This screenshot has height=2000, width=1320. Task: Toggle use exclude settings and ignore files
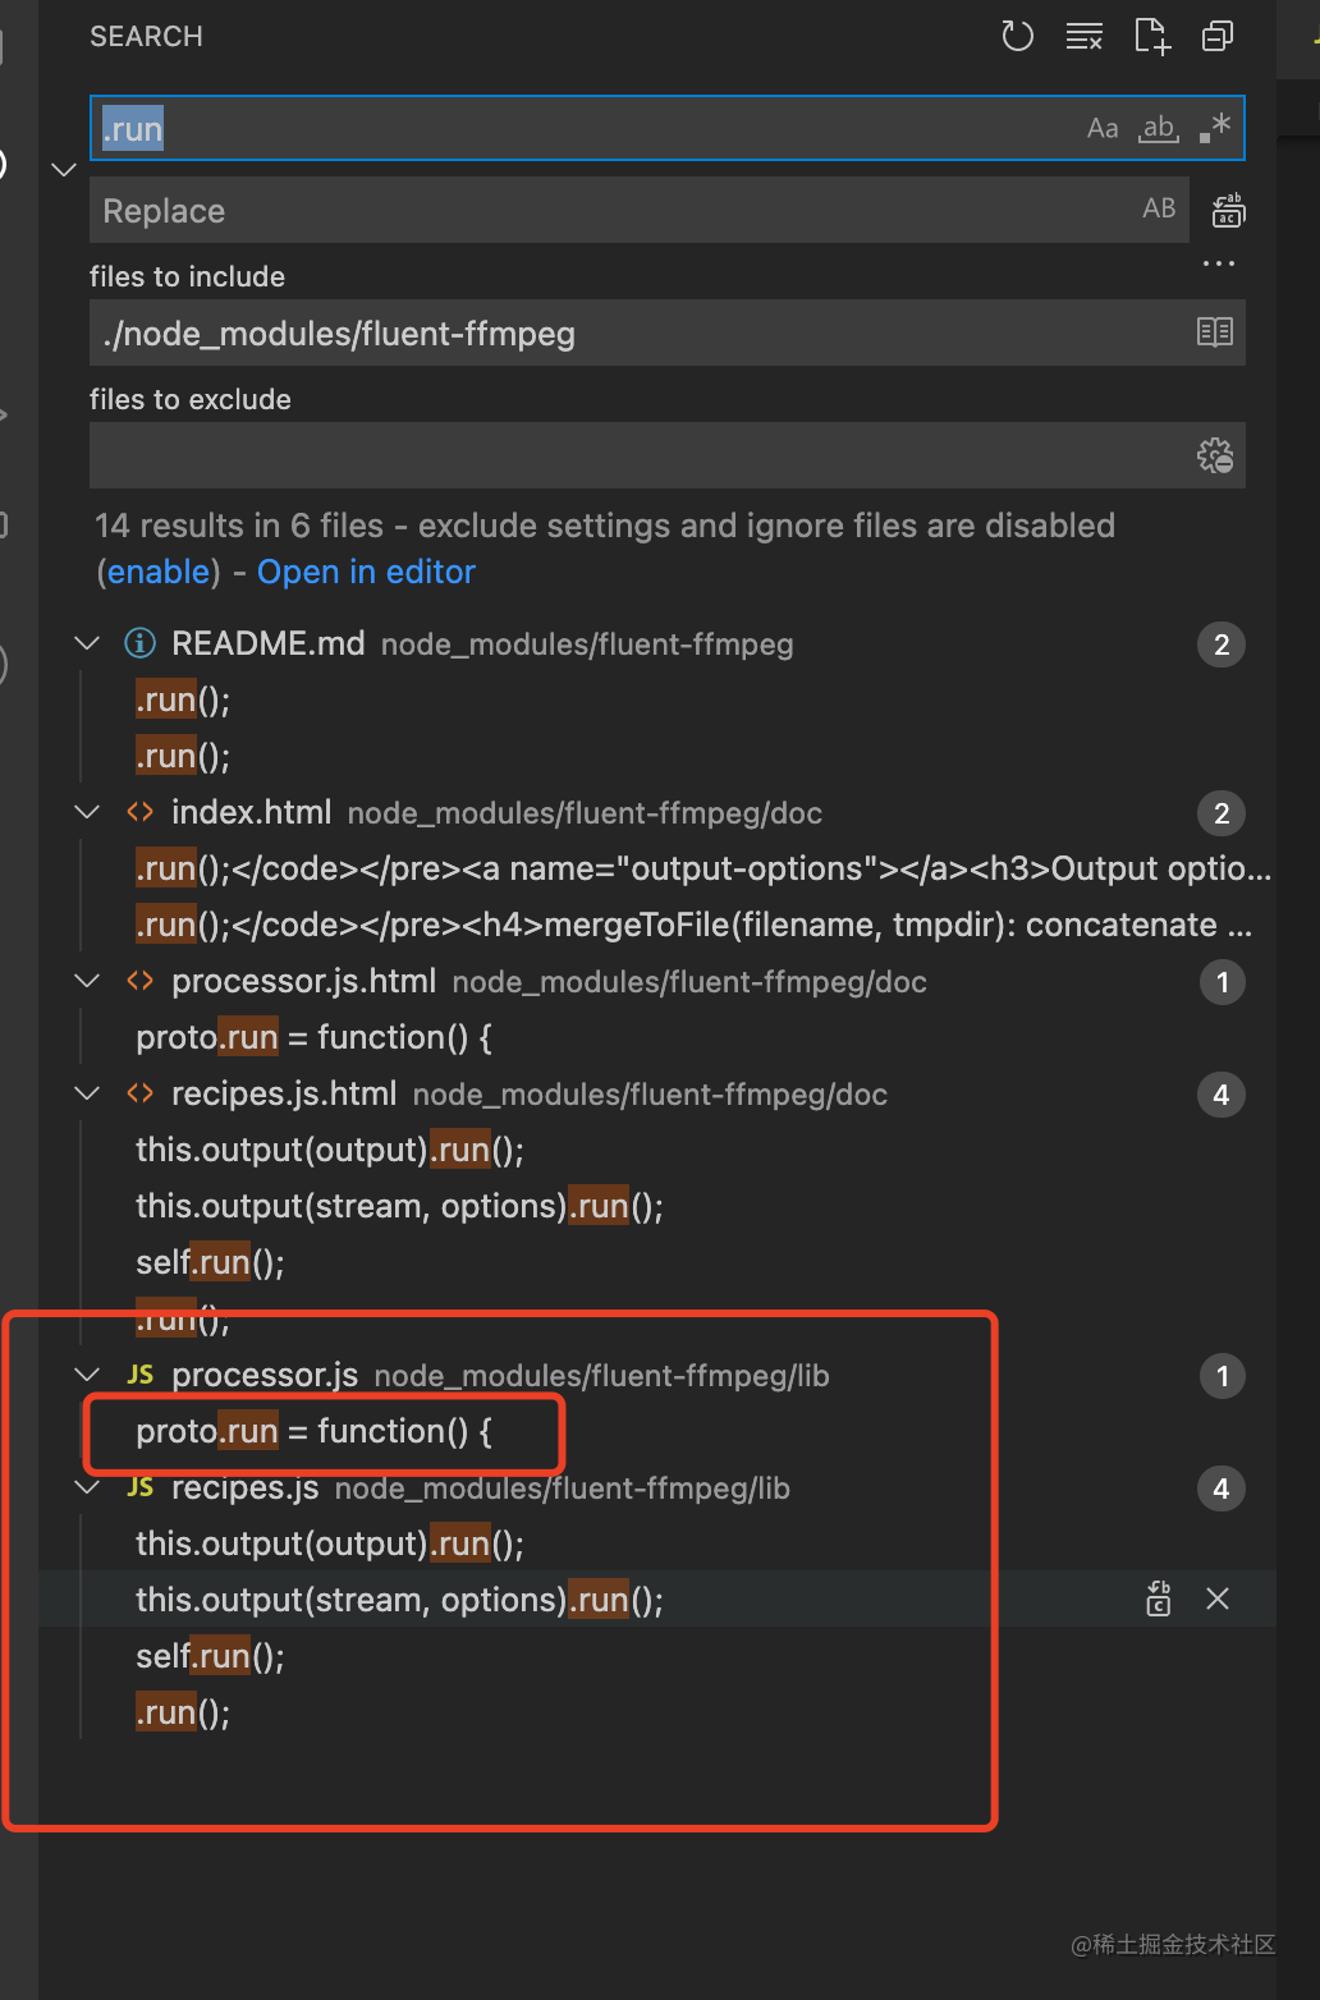coord(1215,455)
